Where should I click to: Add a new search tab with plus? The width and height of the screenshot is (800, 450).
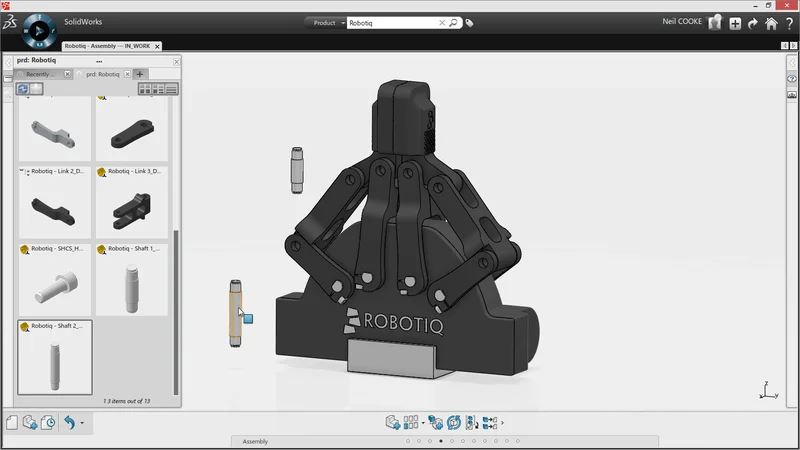click(x=140, y=74)
